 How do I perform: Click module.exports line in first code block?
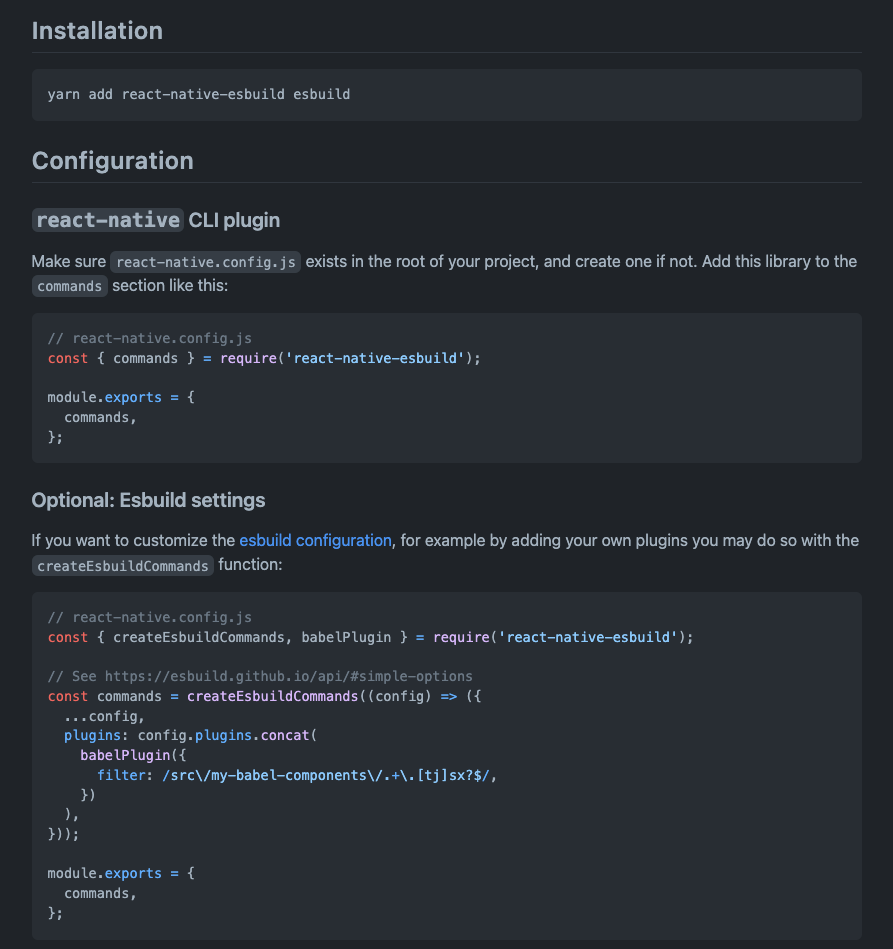(x=121, y=398)
